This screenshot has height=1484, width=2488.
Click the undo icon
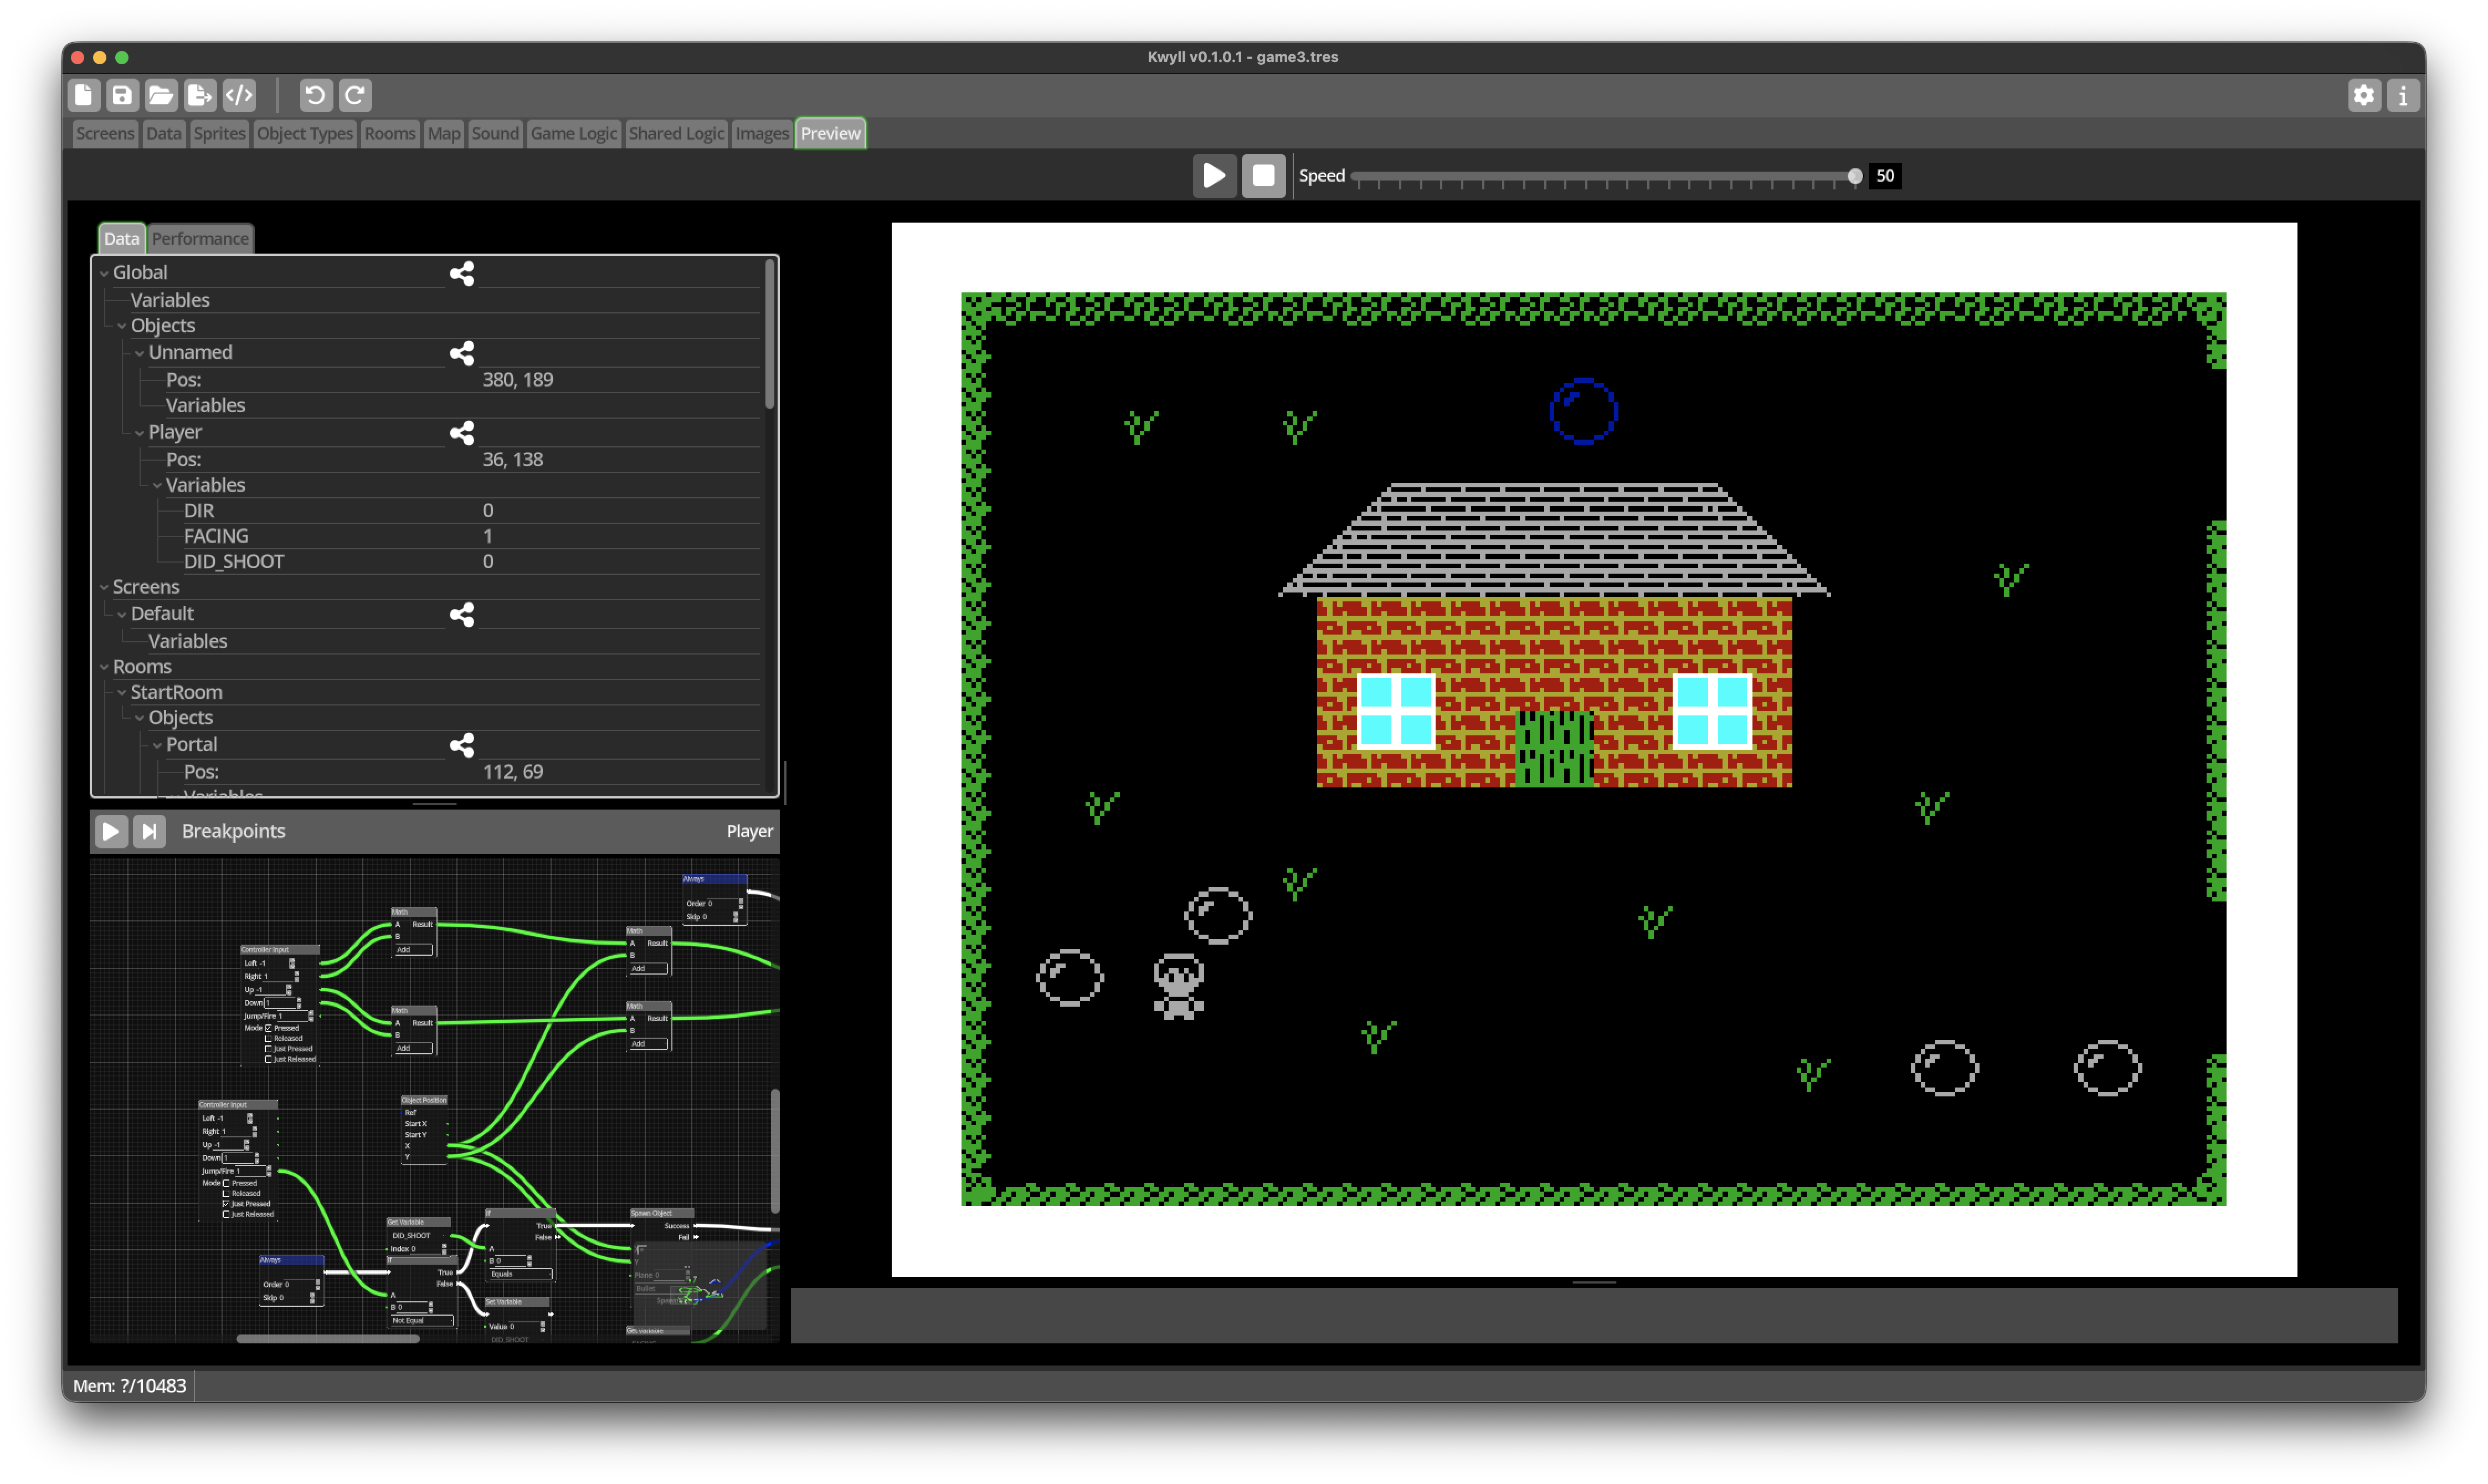[x=315, y=95]
